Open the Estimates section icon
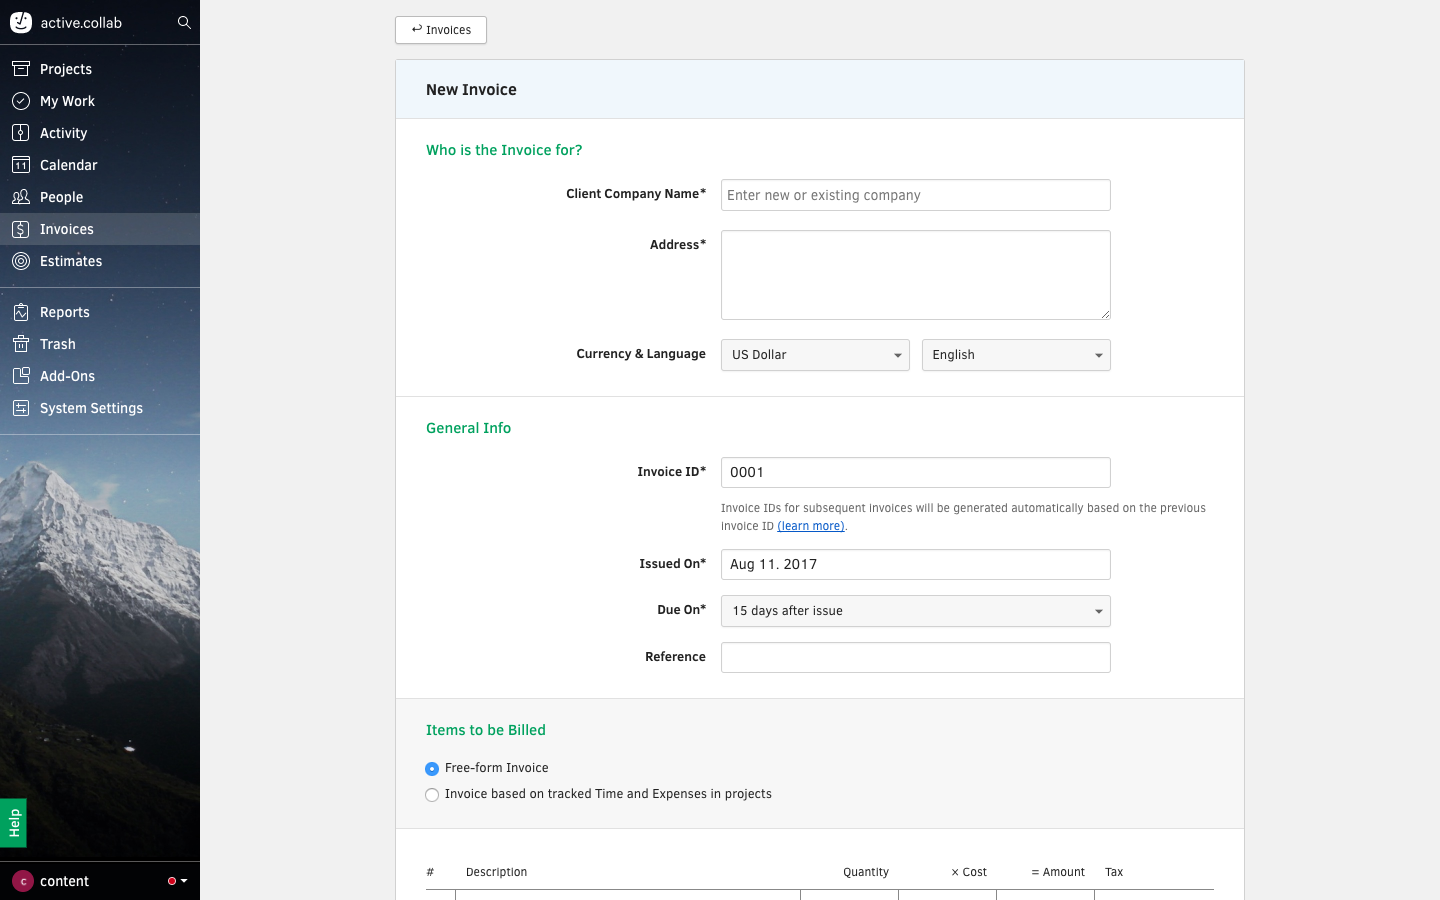Screen dimensions: 1440x900 click(x=21, y=260)
